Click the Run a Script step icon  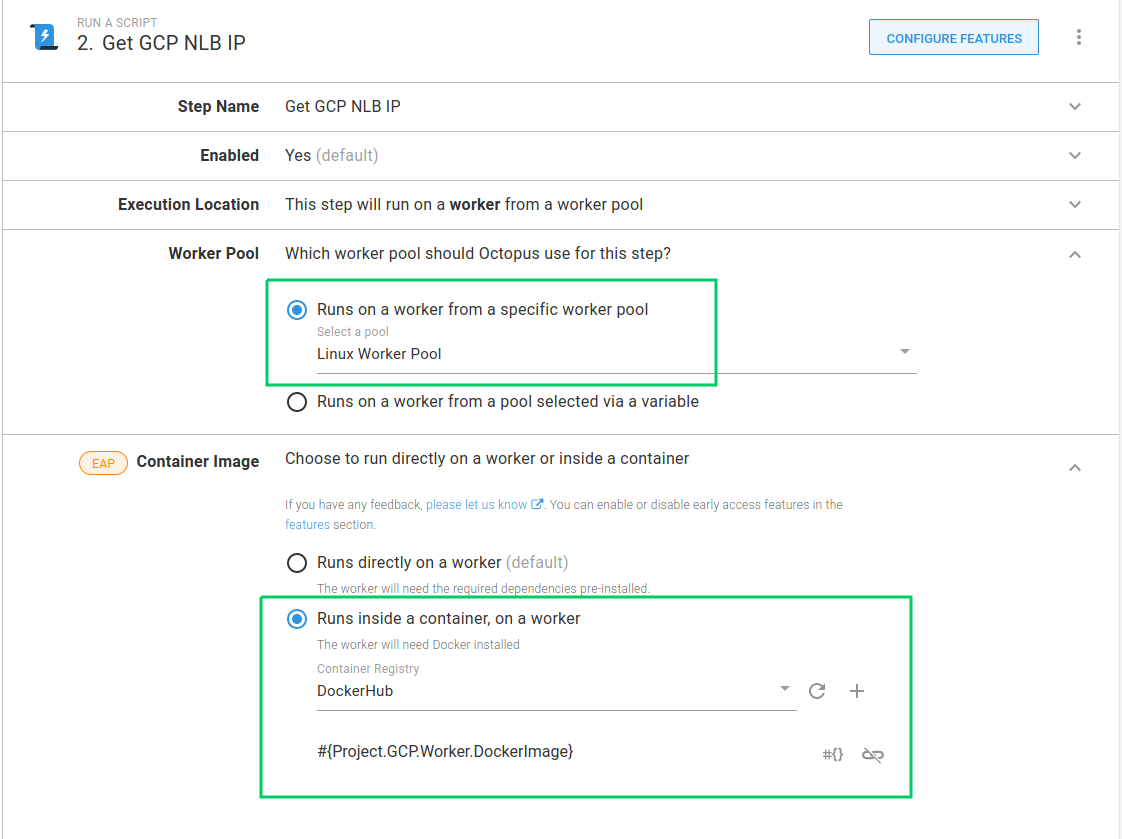point(45,37)
